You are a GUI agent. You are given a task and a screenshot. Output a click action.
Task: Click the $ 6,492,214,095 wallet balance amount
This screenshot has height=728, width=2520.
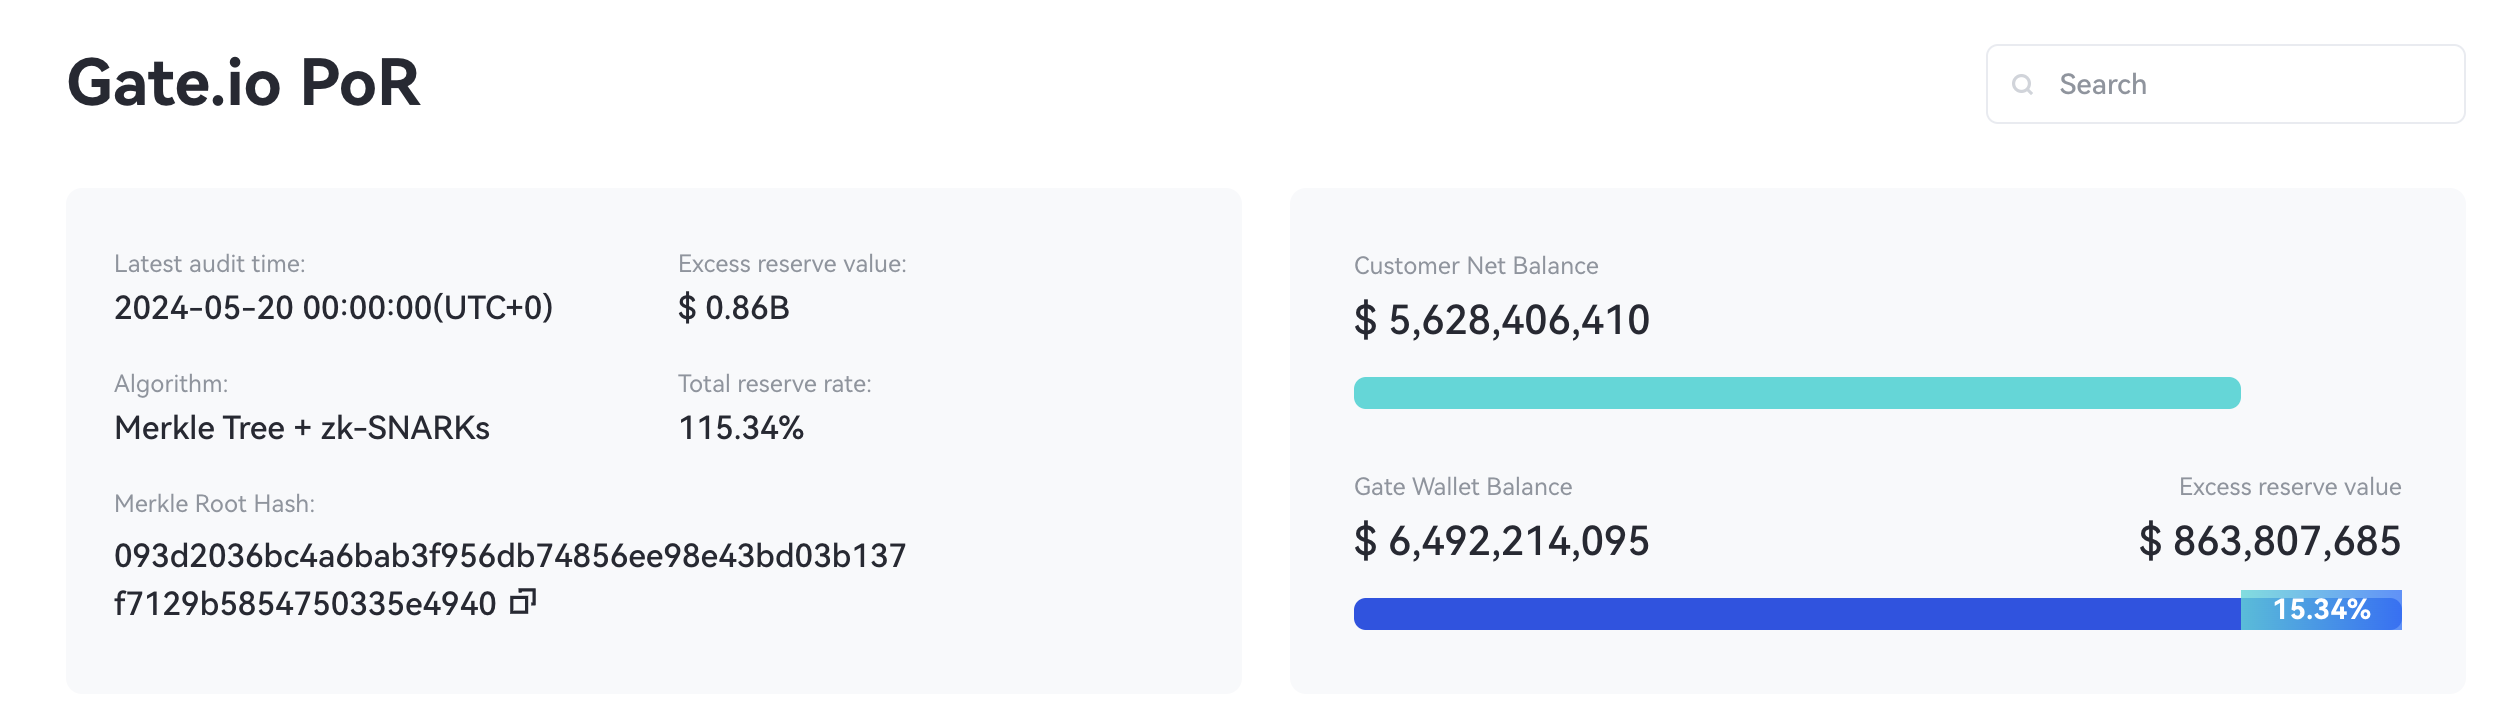click(x=1501, y=542)
